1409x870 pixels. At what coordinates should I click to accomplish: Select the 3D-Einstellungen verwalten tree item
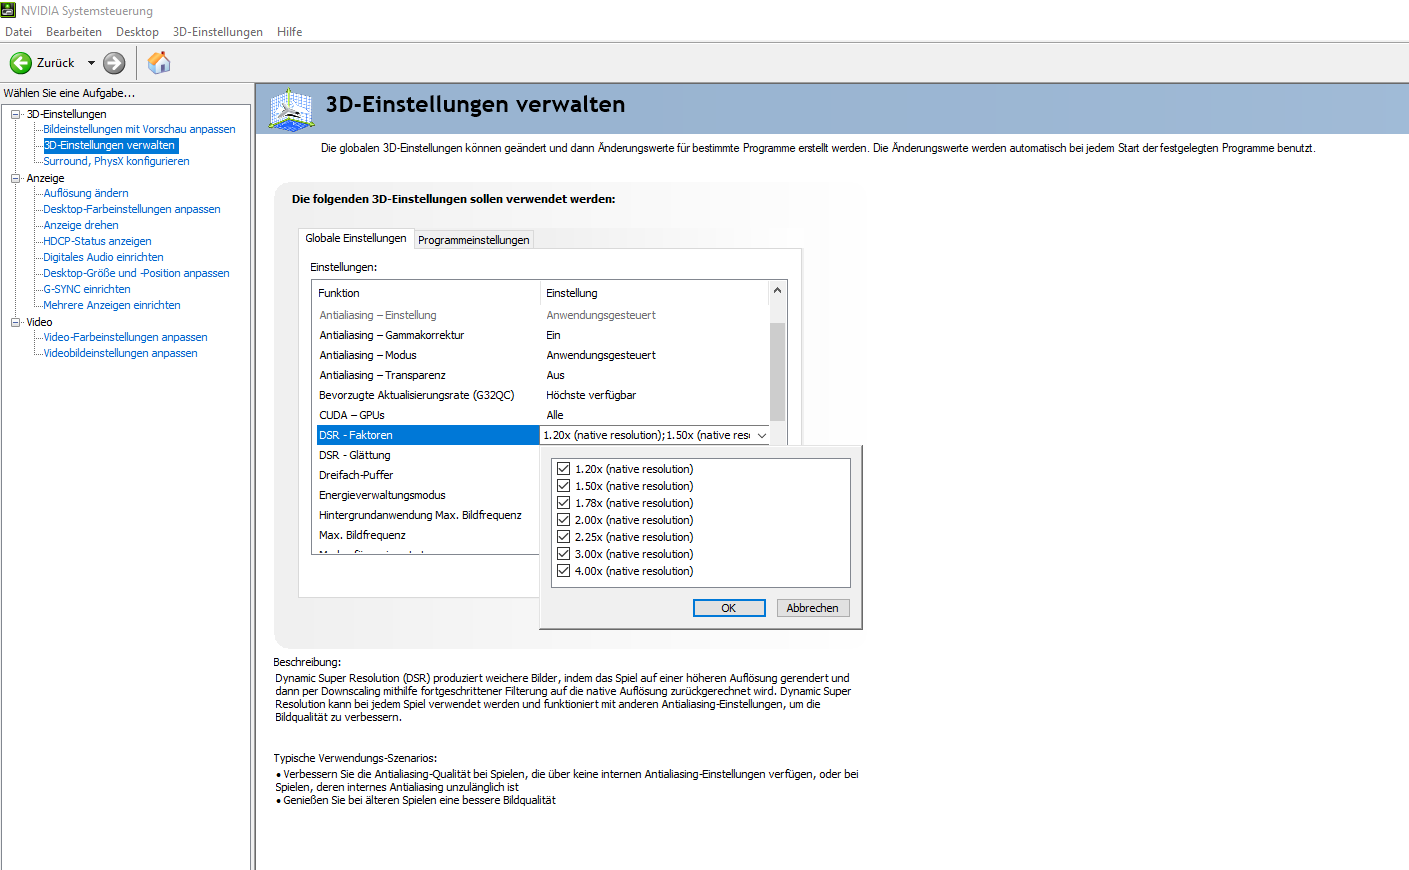[x=110, y=145]
